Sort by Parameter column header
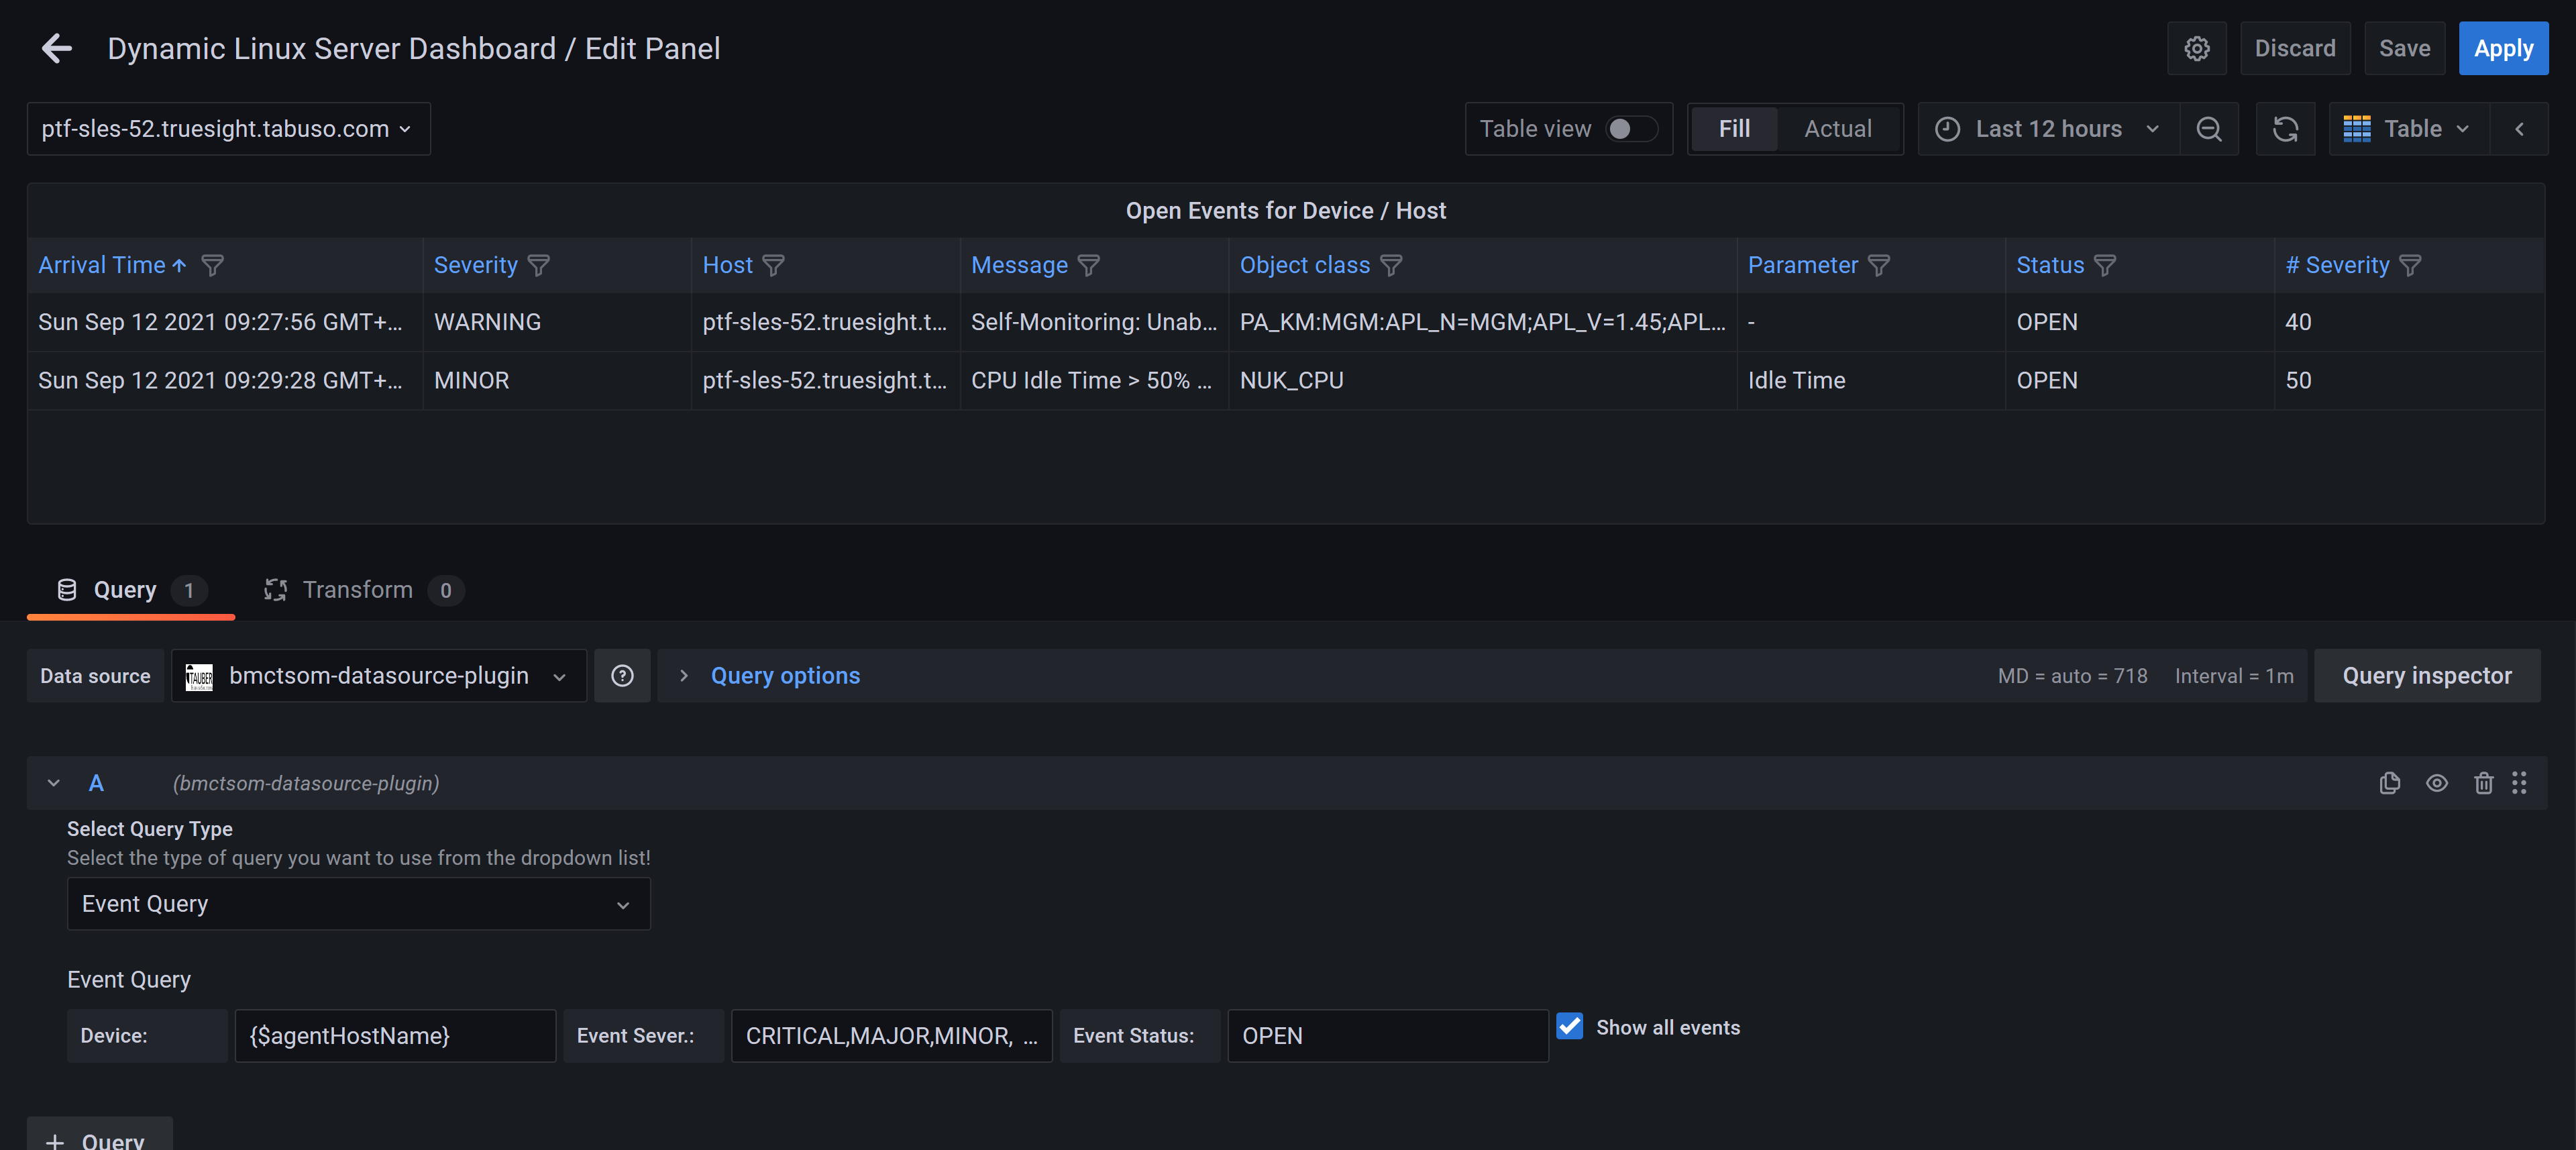 click(x=1802, y=265)
